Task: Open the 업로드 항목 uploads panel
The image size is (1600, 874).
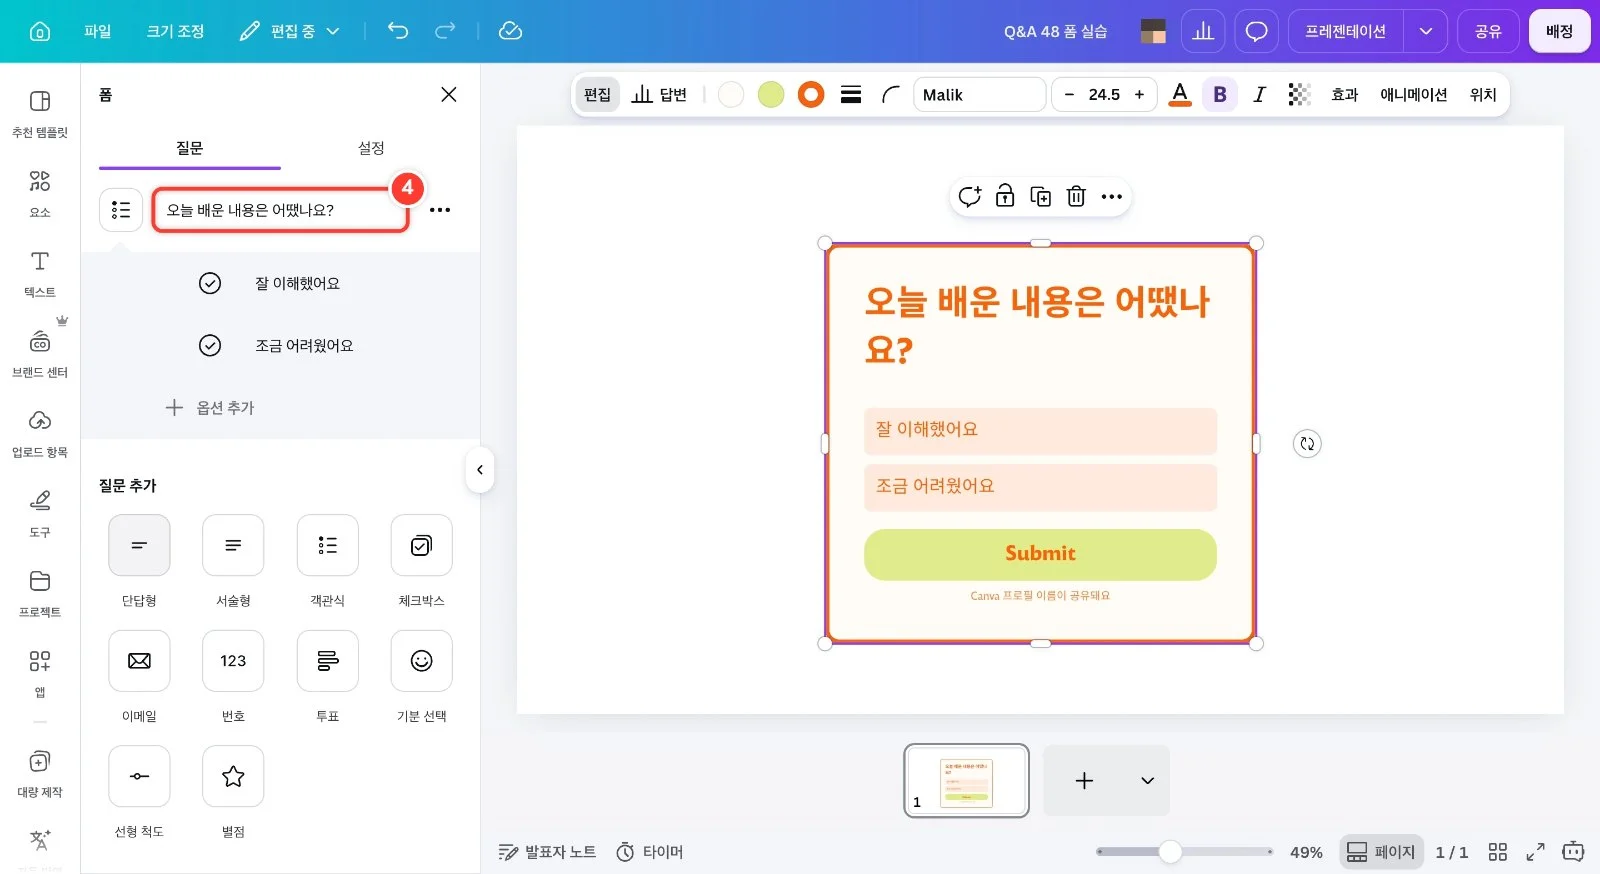Action: click(x=40, y=433)
